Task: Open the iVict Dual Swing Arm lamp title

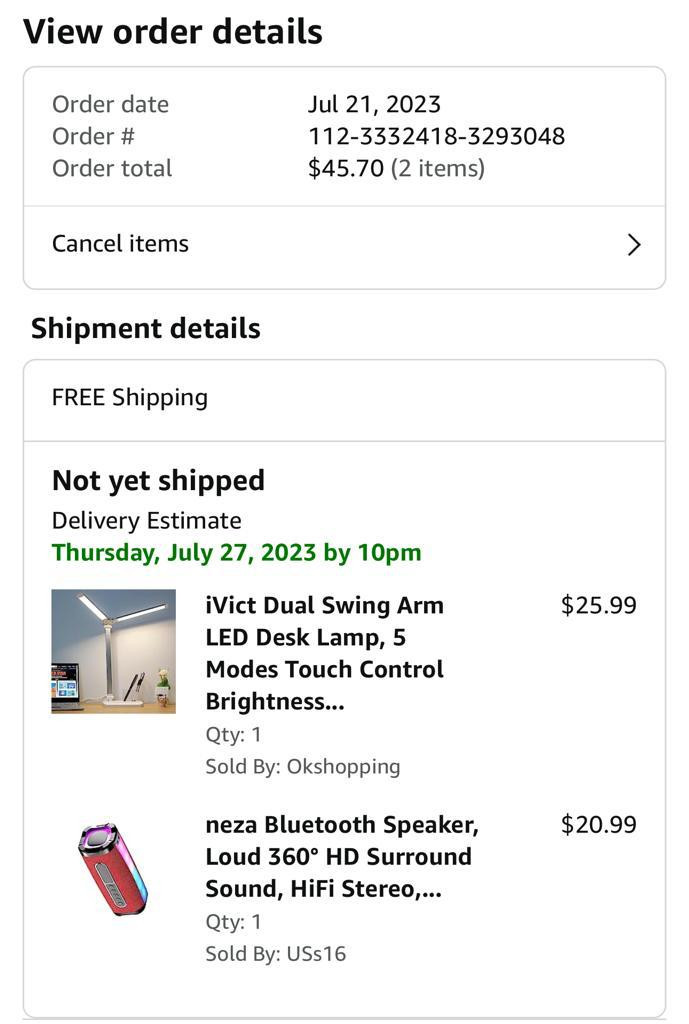Action: pyautogui.click(x=325, y=653)
